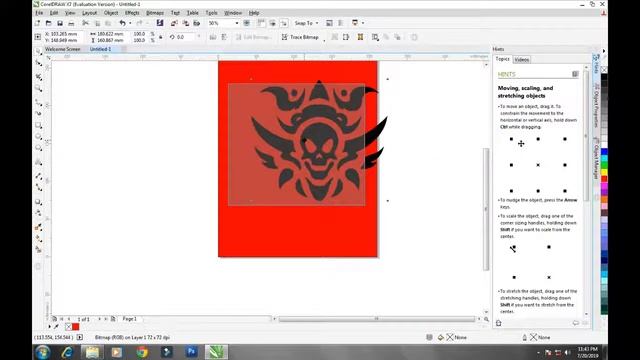The width and height of the screenshot is (640, 360).
Task: Open Object Properties docker tab
Action: (596, 106)
